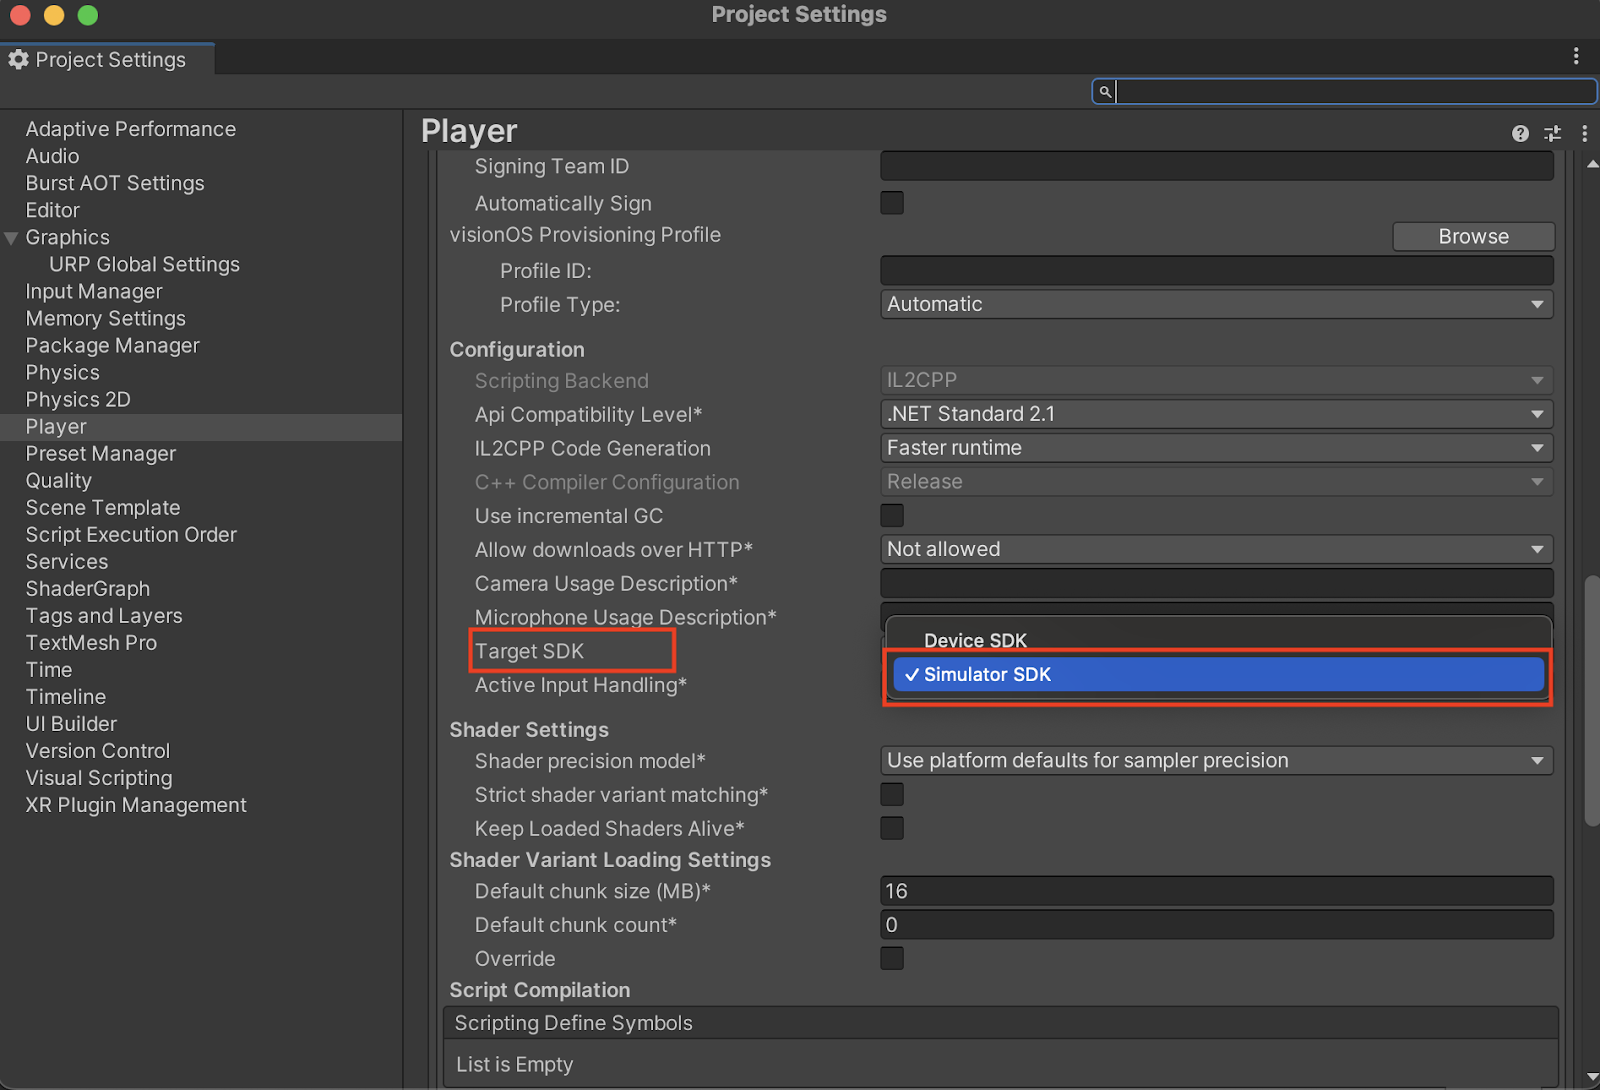Select Quality in the settings sidebar

click(58, 480)
